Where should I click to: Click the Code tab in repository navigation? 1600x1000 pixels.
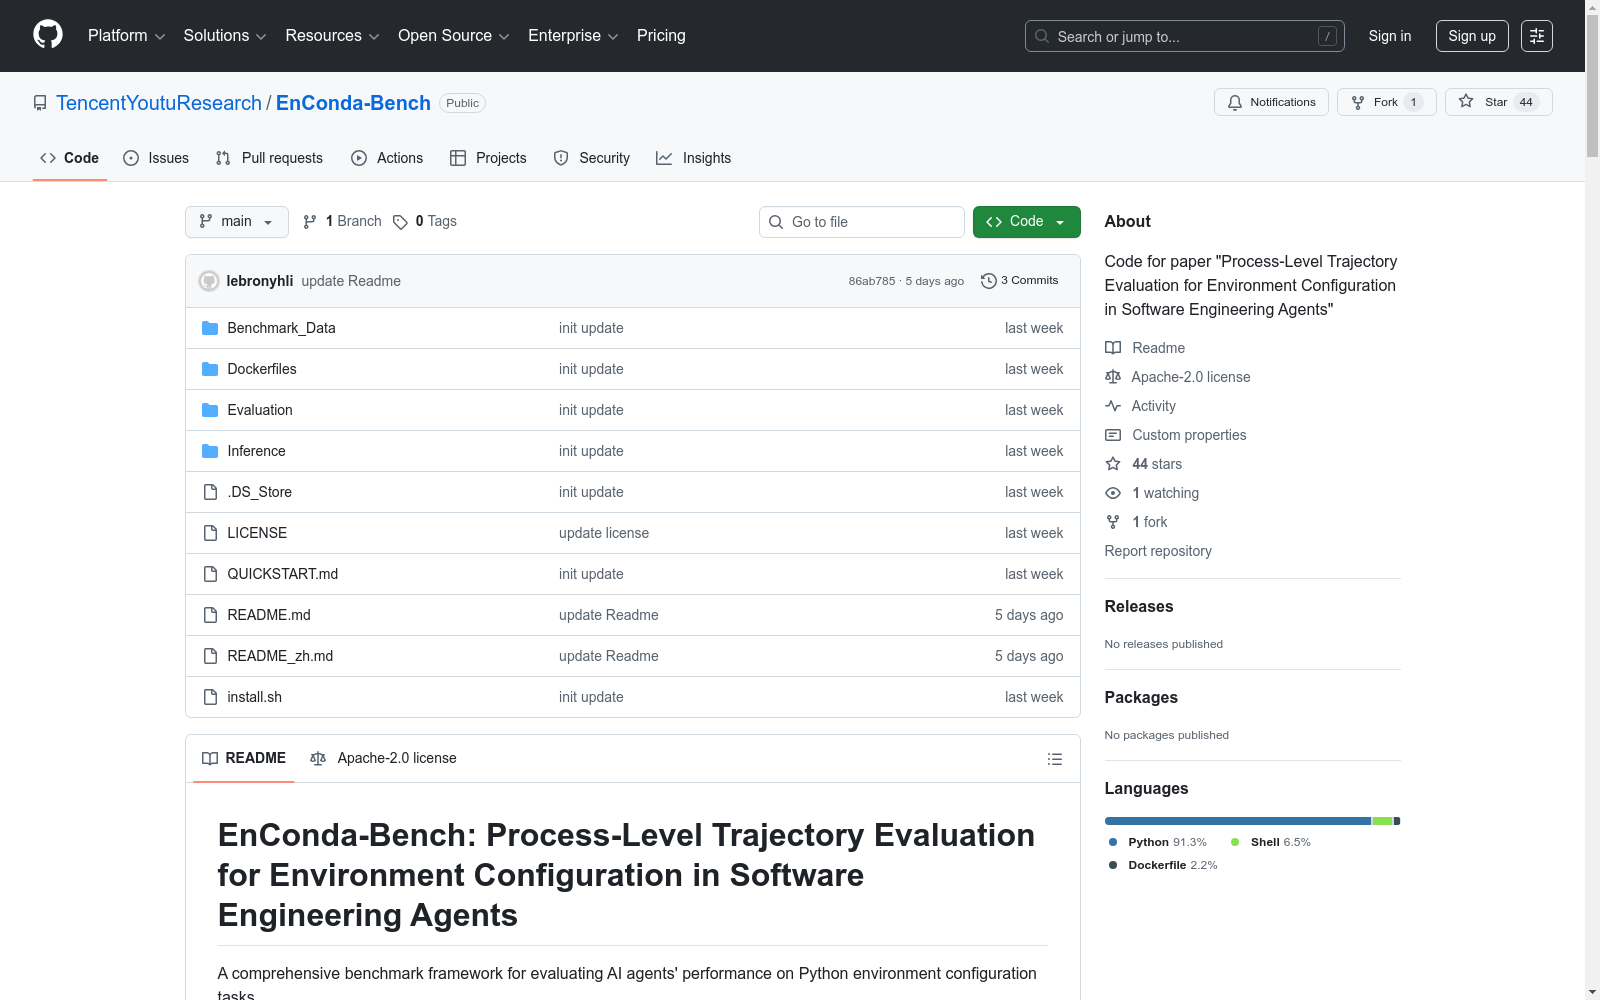coord(70,158)
